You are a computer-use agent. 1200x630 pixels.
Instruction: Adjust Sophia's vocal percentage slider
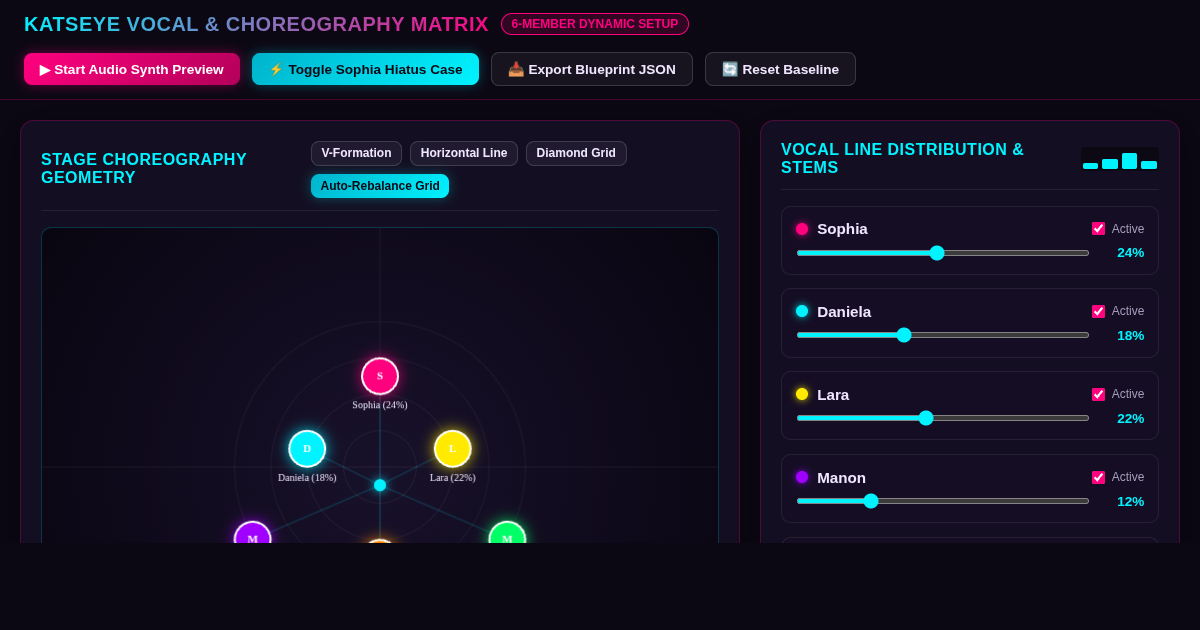tap(943, 253)
